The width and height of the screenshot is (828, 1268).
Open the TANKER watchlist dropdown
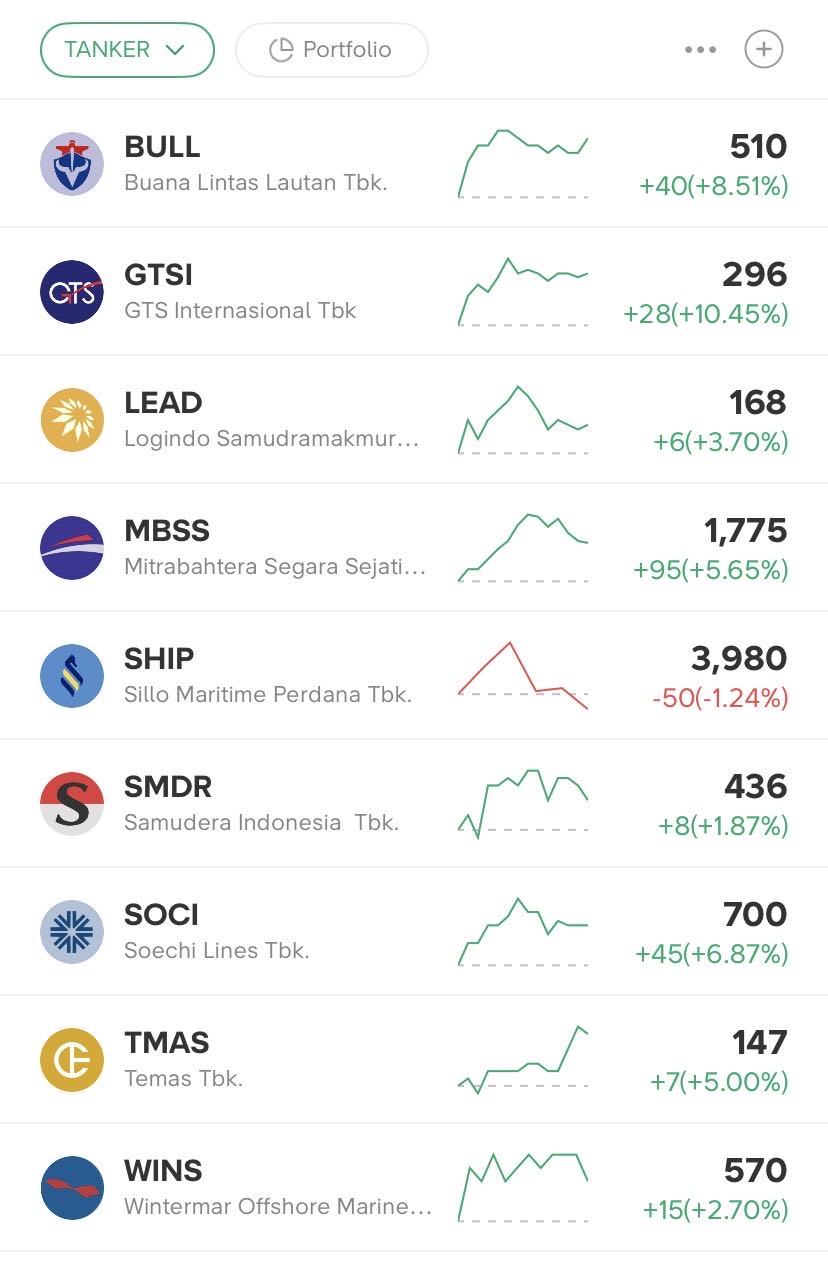tap(127, 50)
